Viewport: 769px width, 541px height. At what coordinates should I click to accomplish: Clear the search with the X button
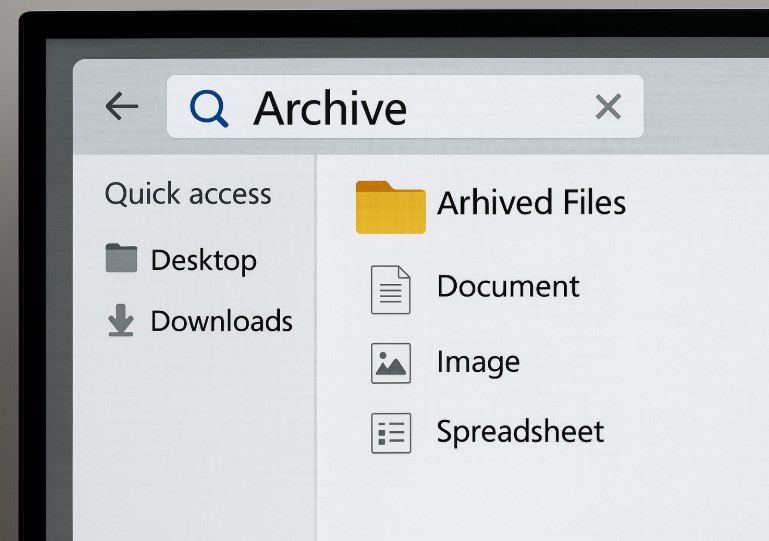pyautogui.click(x=608, y=107)
